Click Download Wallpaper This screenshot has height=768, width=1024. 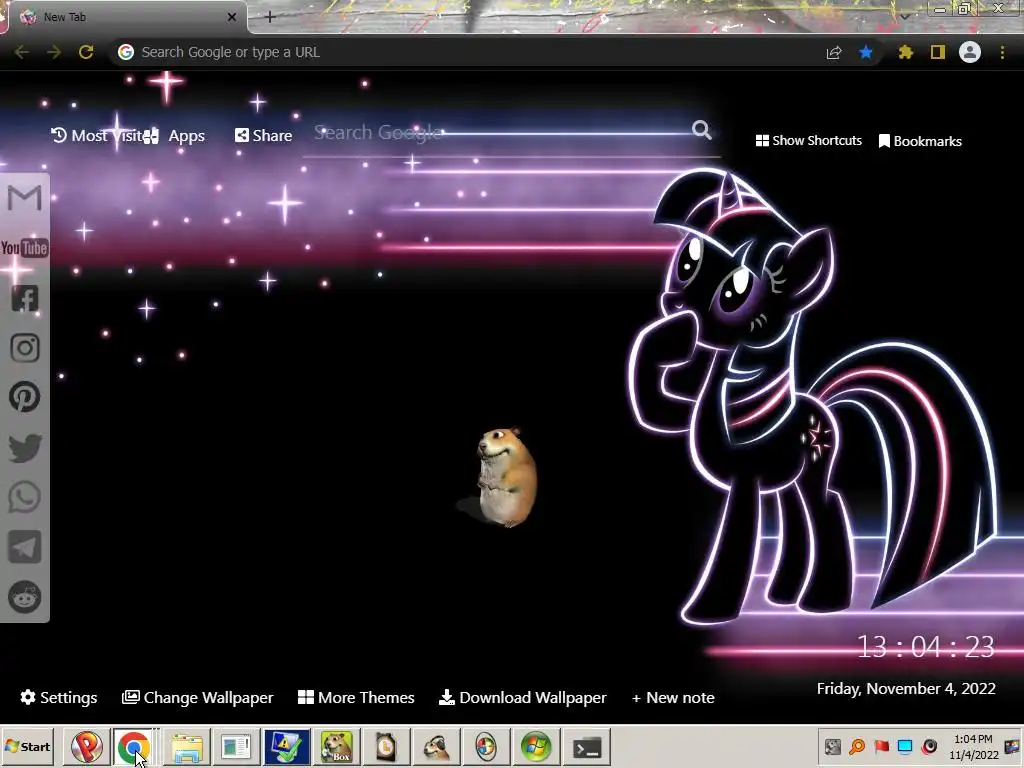pos(523,697)
